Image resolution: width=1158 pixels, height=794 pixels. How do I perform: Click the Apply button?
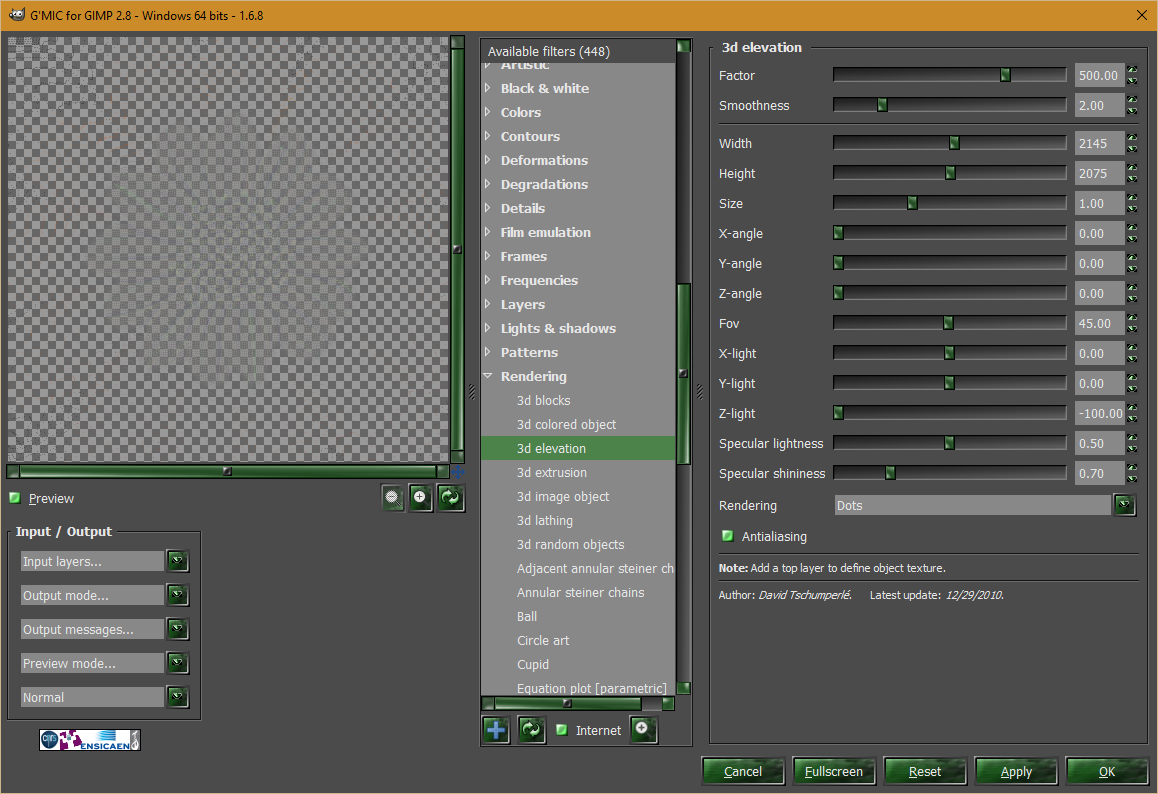(1016, 771)
